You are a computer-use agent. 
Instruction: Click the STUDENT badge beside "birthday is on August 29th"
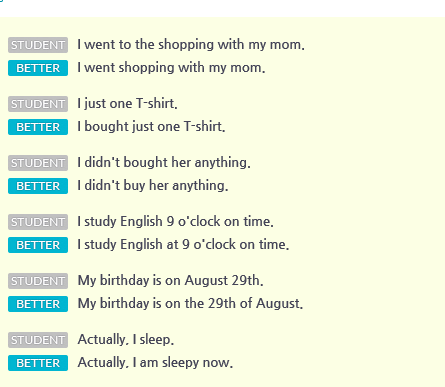pyautogui.click(x=38, y=281)
